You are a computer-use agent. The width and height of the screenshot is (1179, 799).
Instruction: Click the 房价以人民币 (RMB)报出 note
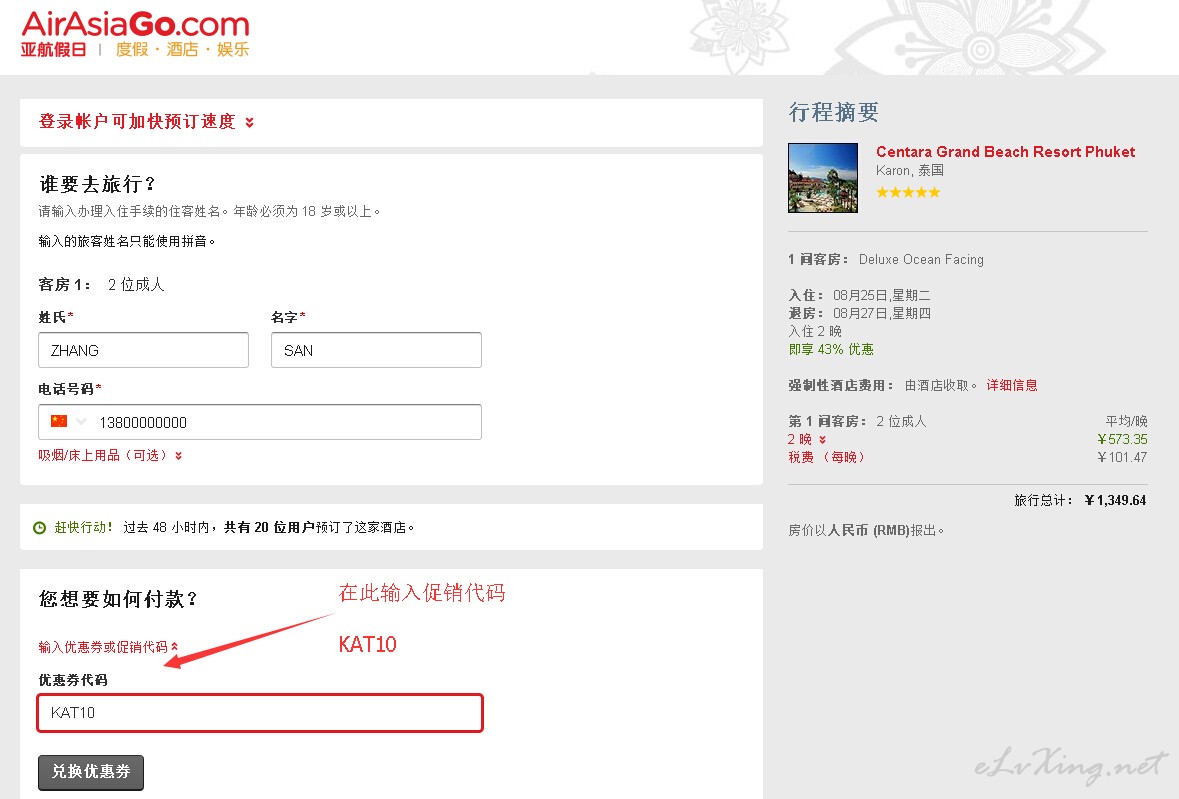tap(866, 531)
